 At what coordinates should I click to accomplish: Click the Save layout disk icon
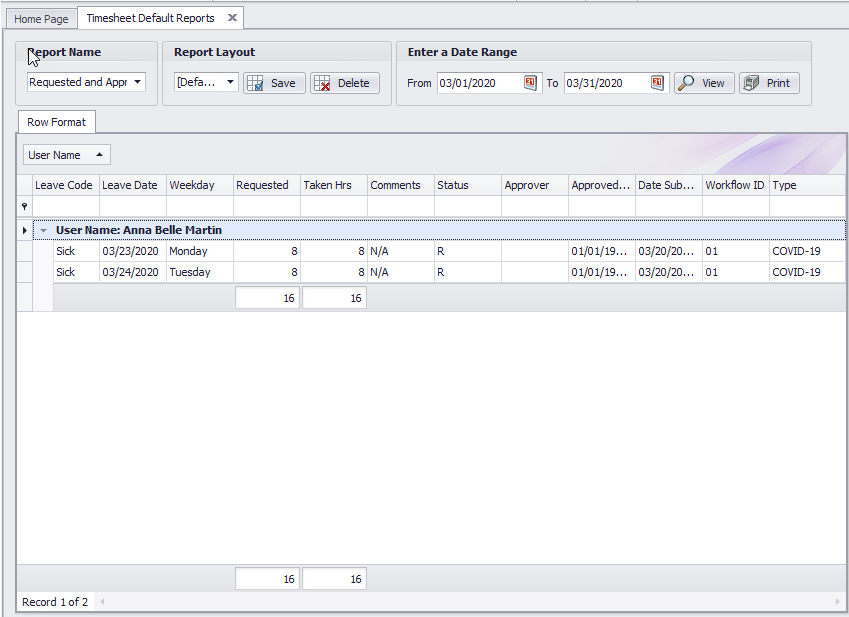255,83
